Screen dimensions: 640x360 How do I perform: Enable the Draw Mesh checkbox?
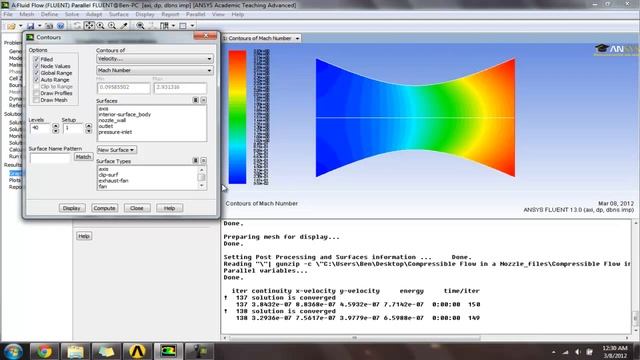36,100
